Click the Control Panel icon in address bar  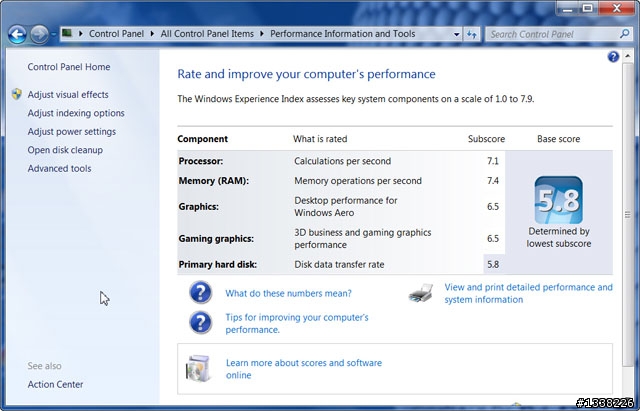[x=67, y=33]
